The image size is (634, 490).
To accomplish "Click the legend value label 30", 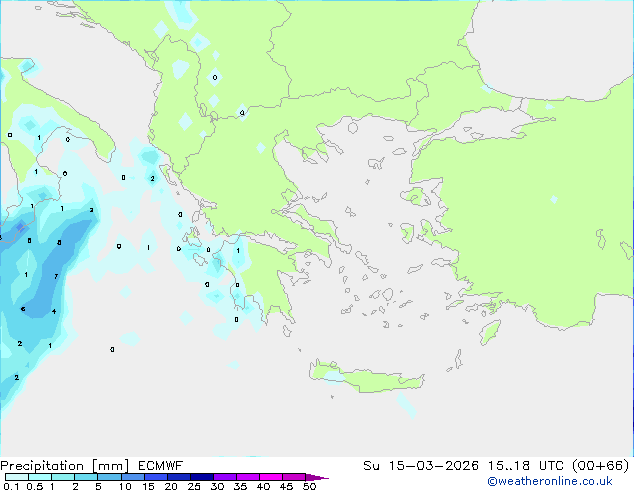I will (217, 486).
